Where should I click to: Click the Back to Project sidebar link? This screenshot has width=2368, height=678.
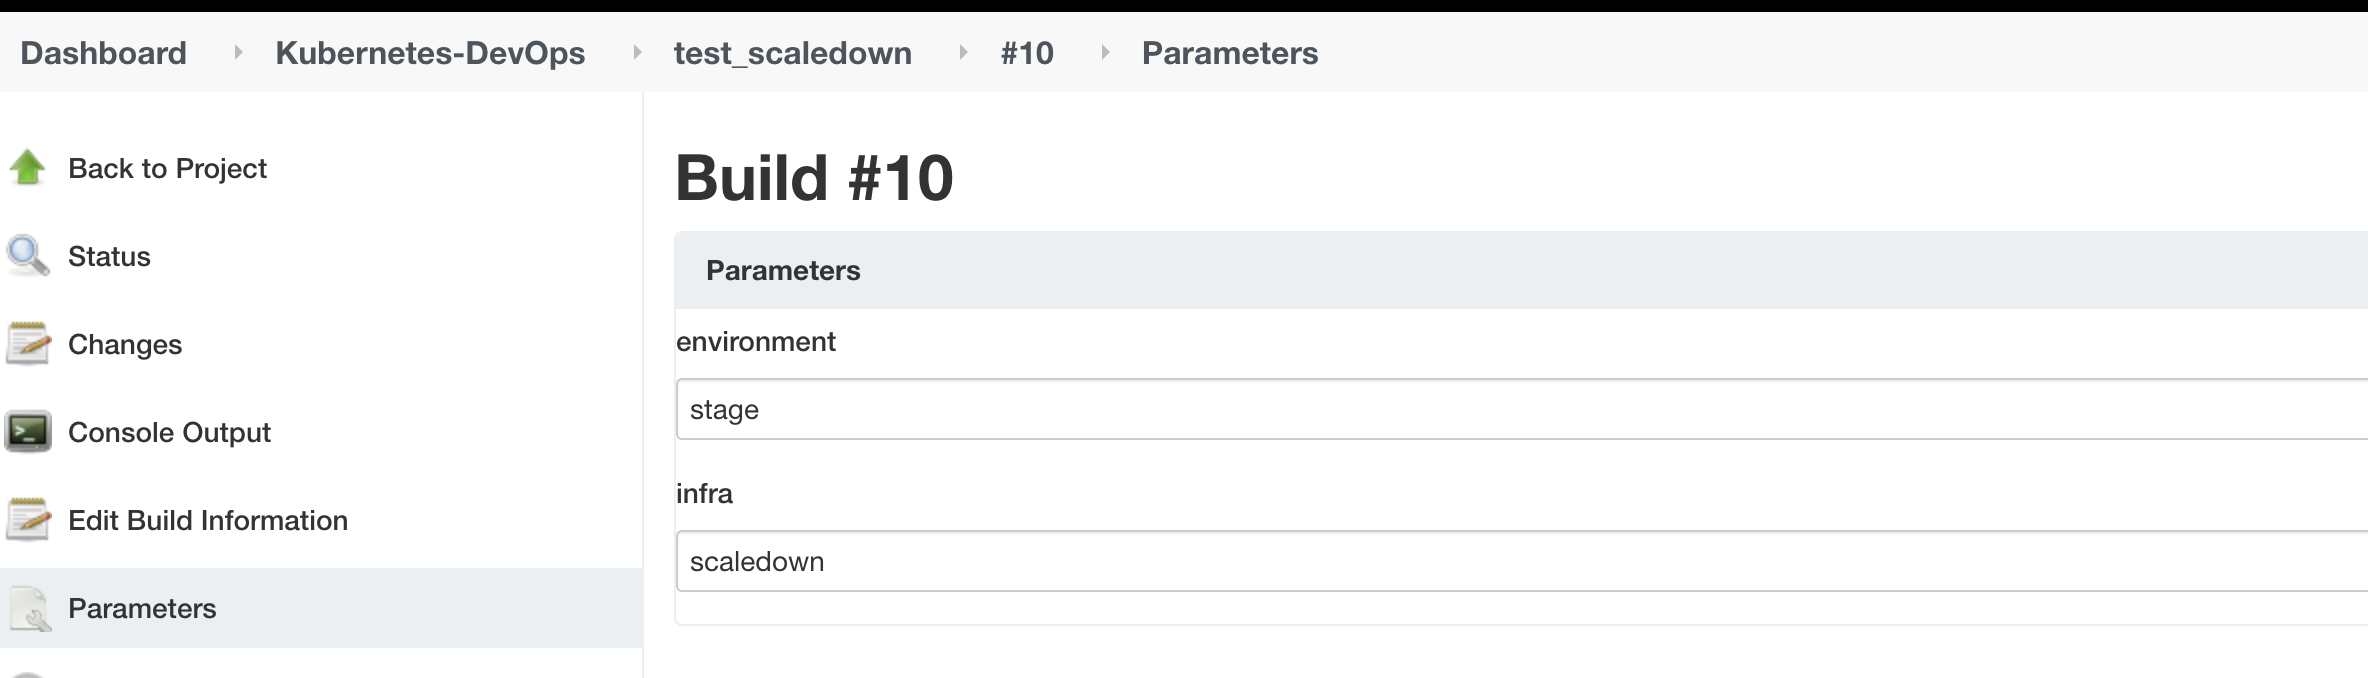[167, 167]
